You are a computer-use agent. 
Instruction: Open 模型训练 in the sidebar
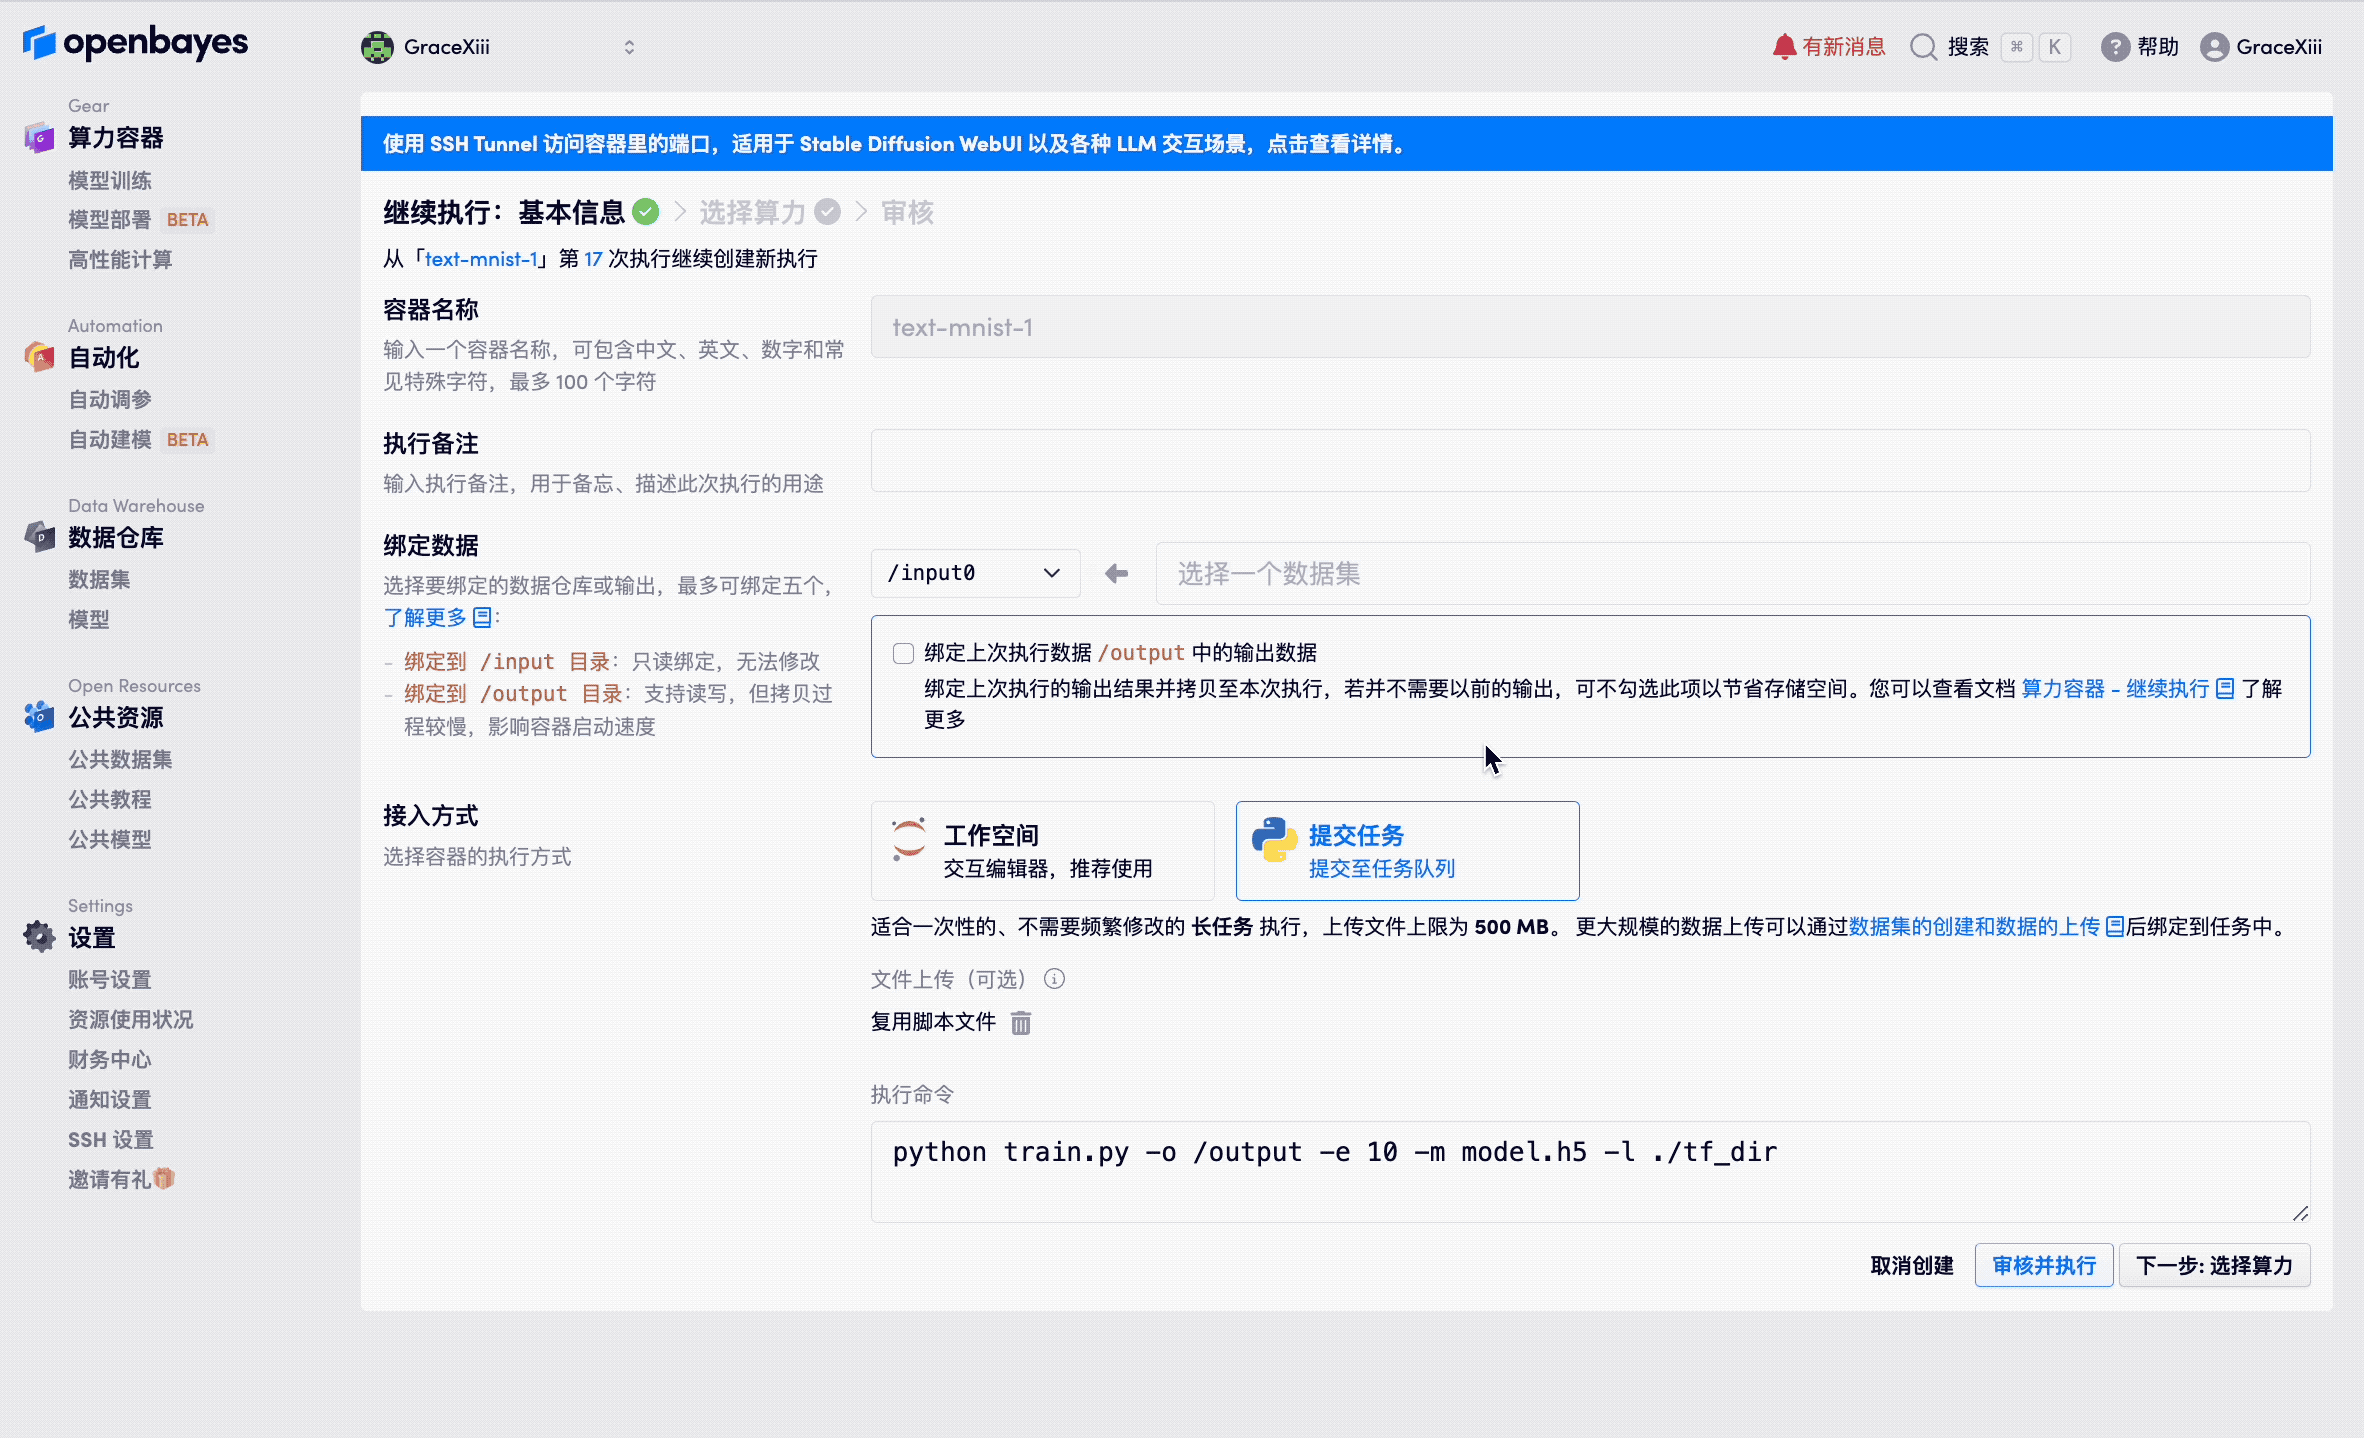pos(110,181)
